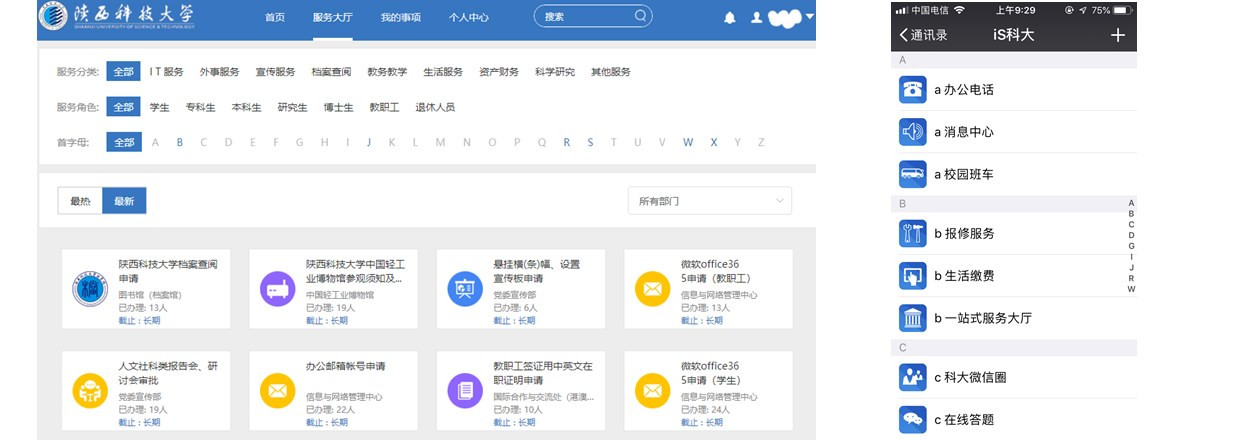Tap the c在线答题 chat icon
Viewport: 1244px width, 440px height.
point(912,420)
